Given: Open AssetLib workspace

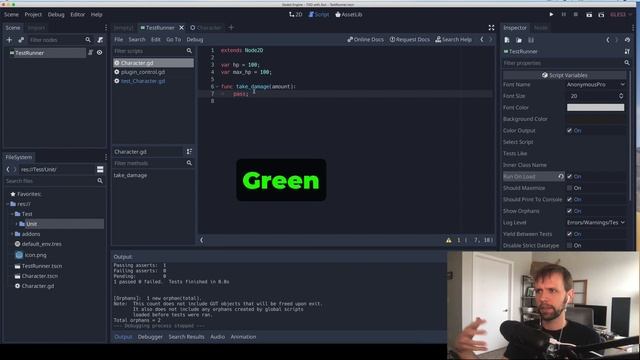Looking at the screenshot, I should point(349,14).
